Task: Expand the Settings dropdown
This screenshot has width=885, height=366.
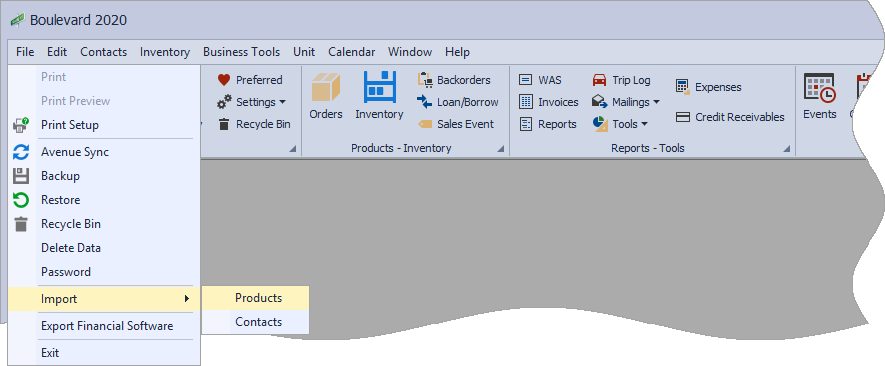Action: point(282,103)
